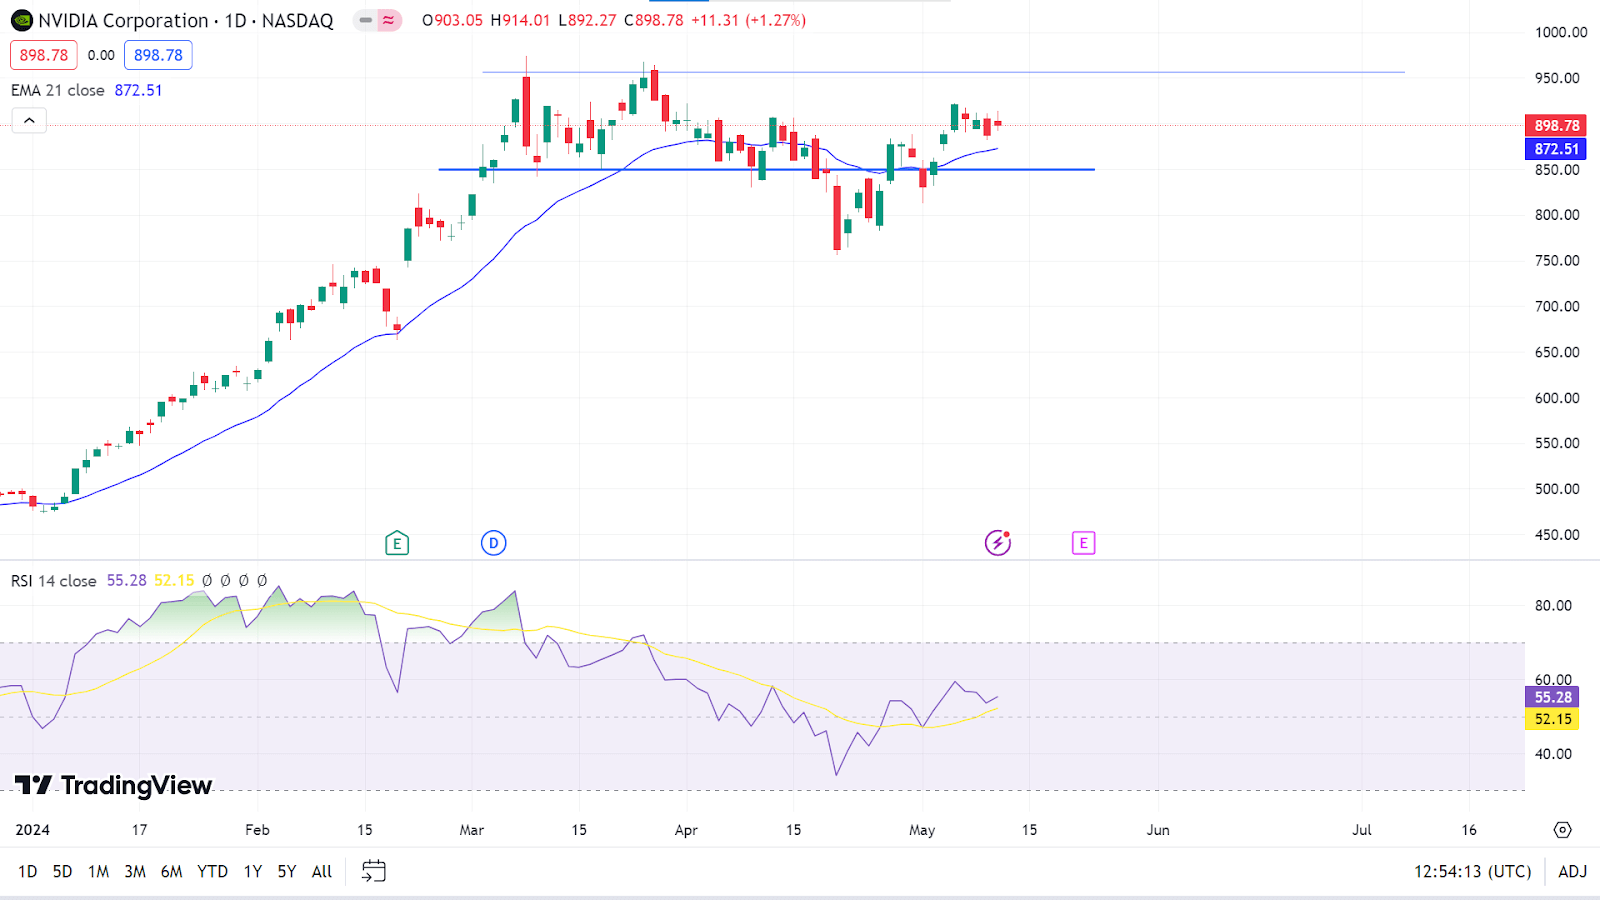Click the red sell price 898.78 button
The height and width of the screenshot is (900, 1600).
pos(44,55)
